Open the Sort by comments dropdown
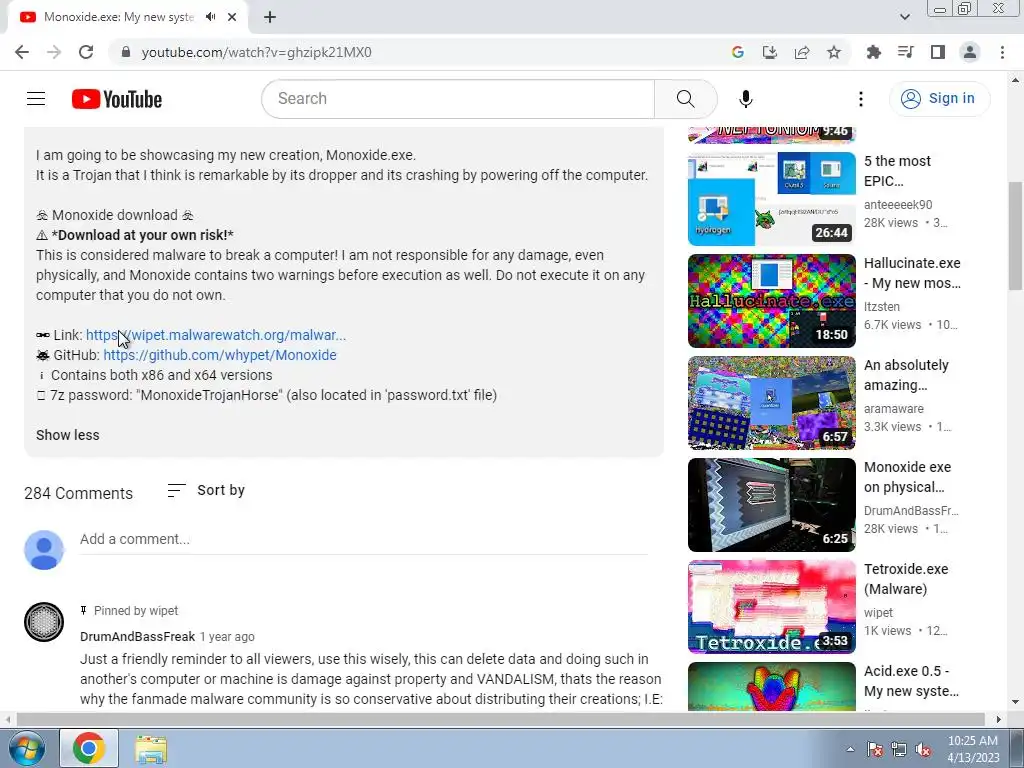This screenshot has width=1024, height=768. 206,490
